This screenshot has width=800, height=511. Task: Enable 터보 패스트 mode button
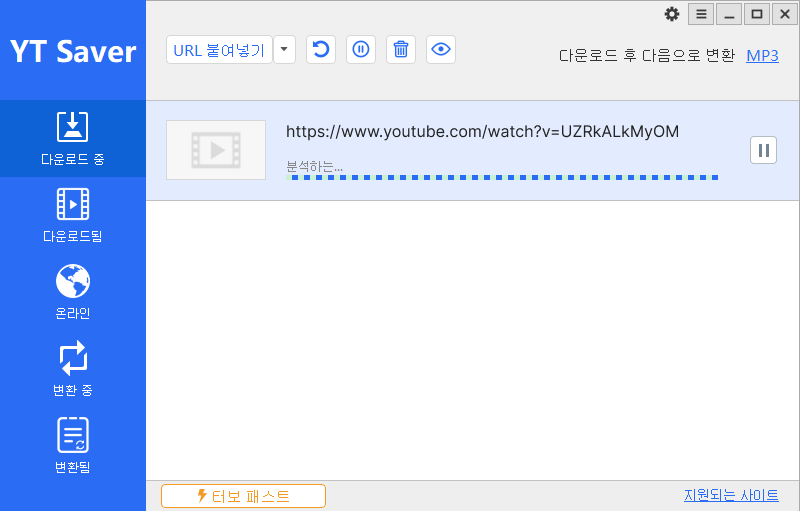pyautogui.click(x=243, y=496)
